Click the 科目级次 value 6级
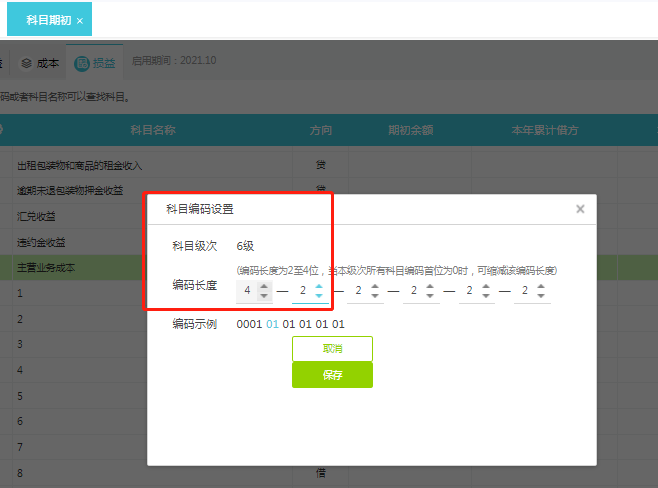 point(245,246)
